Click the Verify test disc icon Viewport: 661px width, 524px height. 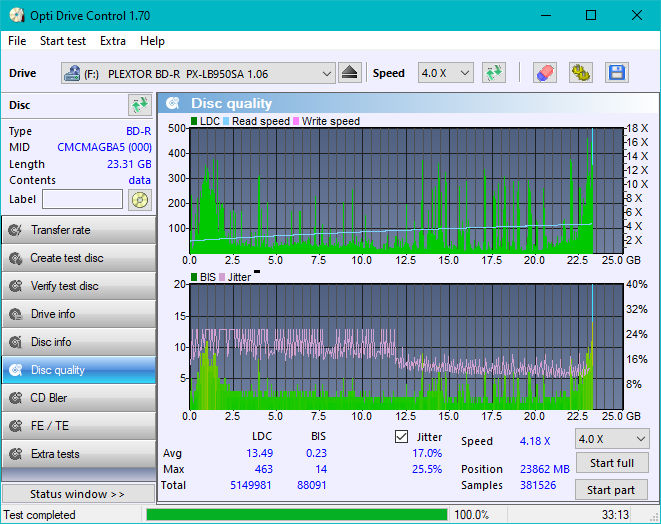coord(16,286)
